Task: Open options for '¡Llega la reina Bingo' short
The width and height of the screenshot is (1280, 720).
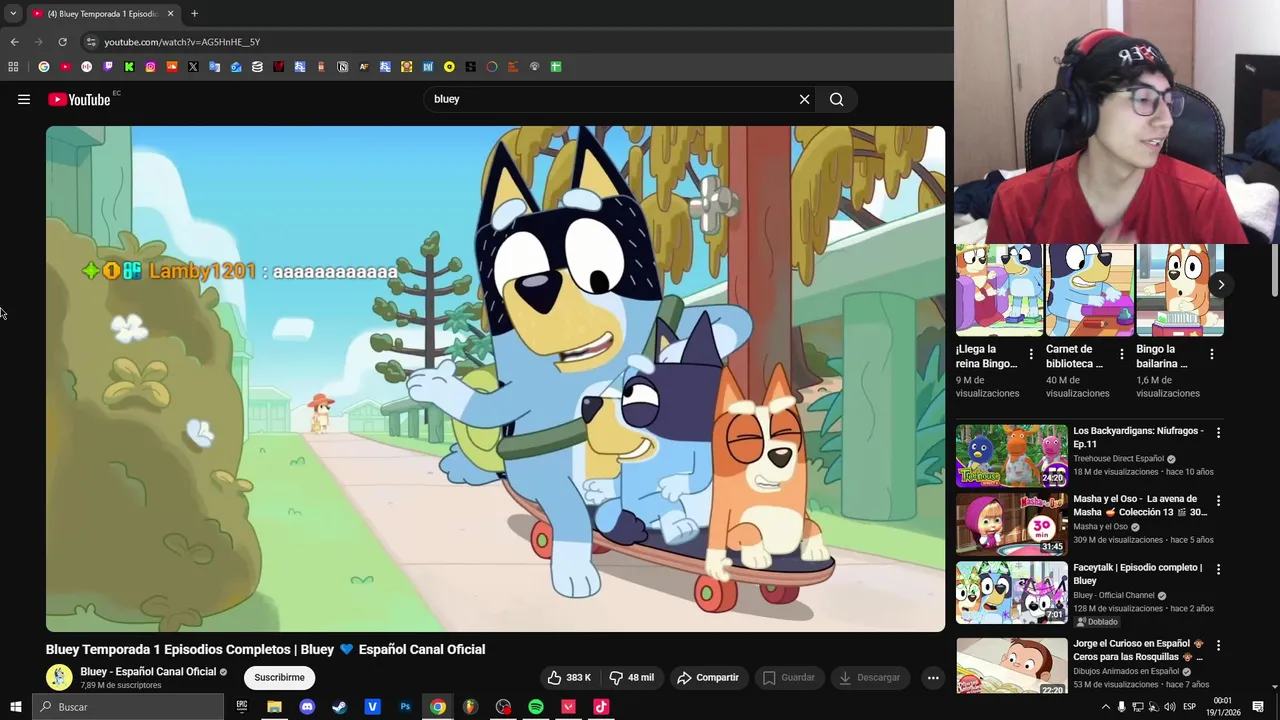Action: (x=1031, y=354)
